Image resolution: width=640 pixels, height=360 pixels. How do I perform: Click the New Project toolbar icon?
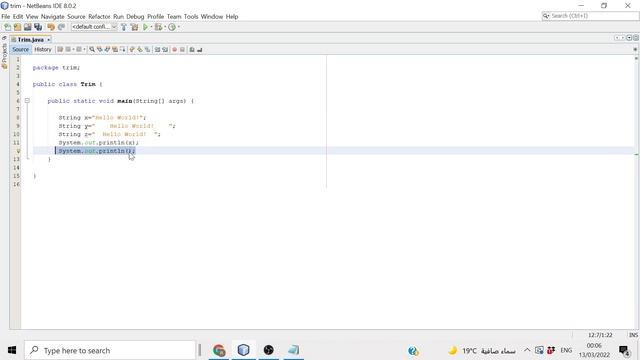click(18, 27)
